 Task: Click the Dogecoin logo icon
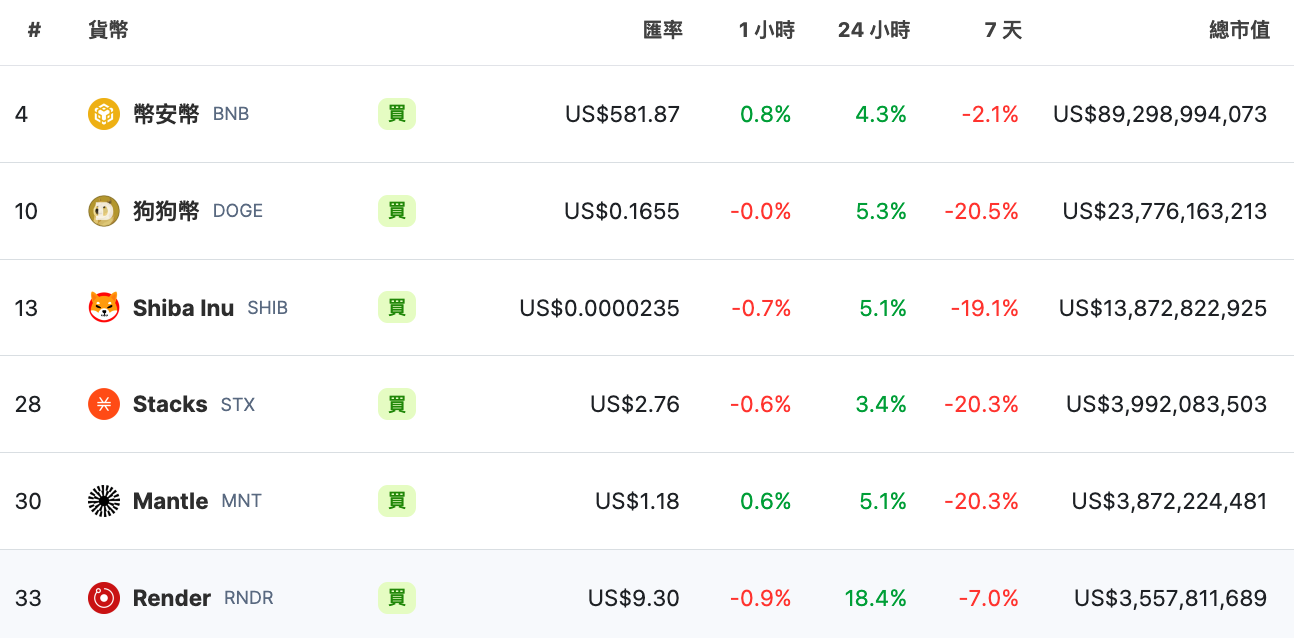tap(104, 211)
